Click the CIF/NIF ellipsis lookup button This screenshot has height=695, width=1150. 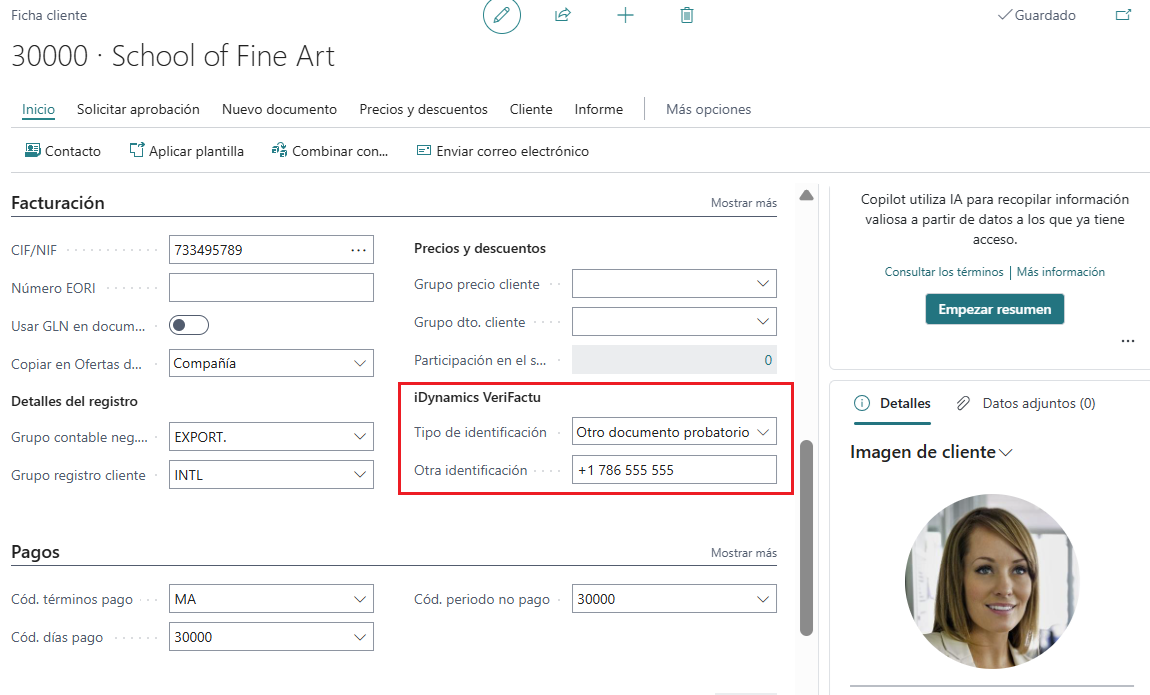(358, 250)
